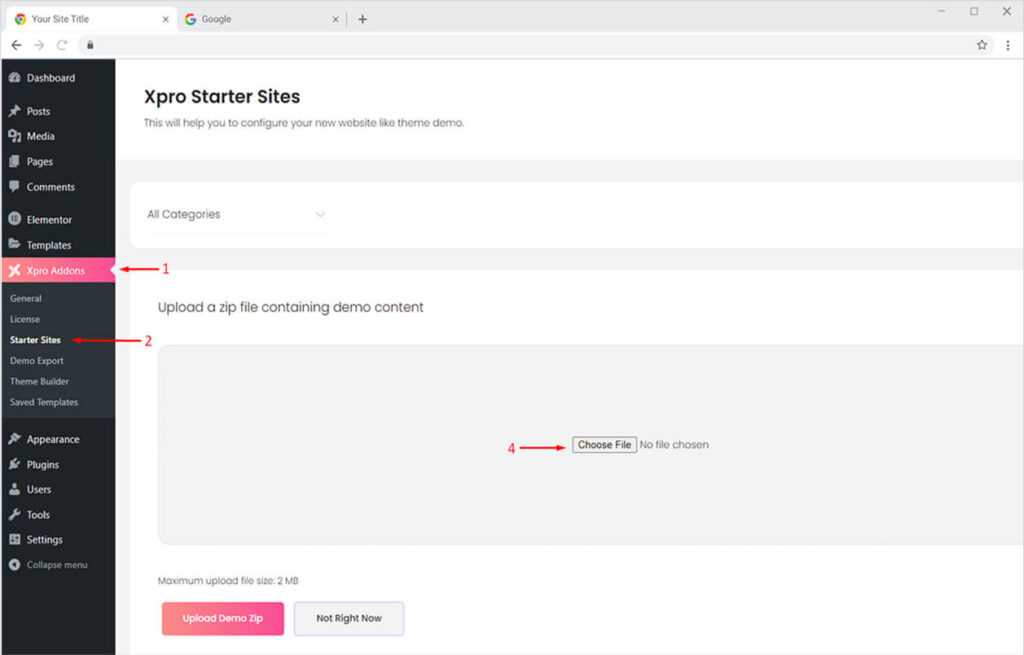Click the Plugins icon in sidebar
The image size is (1024, 655).
(14, 464)
